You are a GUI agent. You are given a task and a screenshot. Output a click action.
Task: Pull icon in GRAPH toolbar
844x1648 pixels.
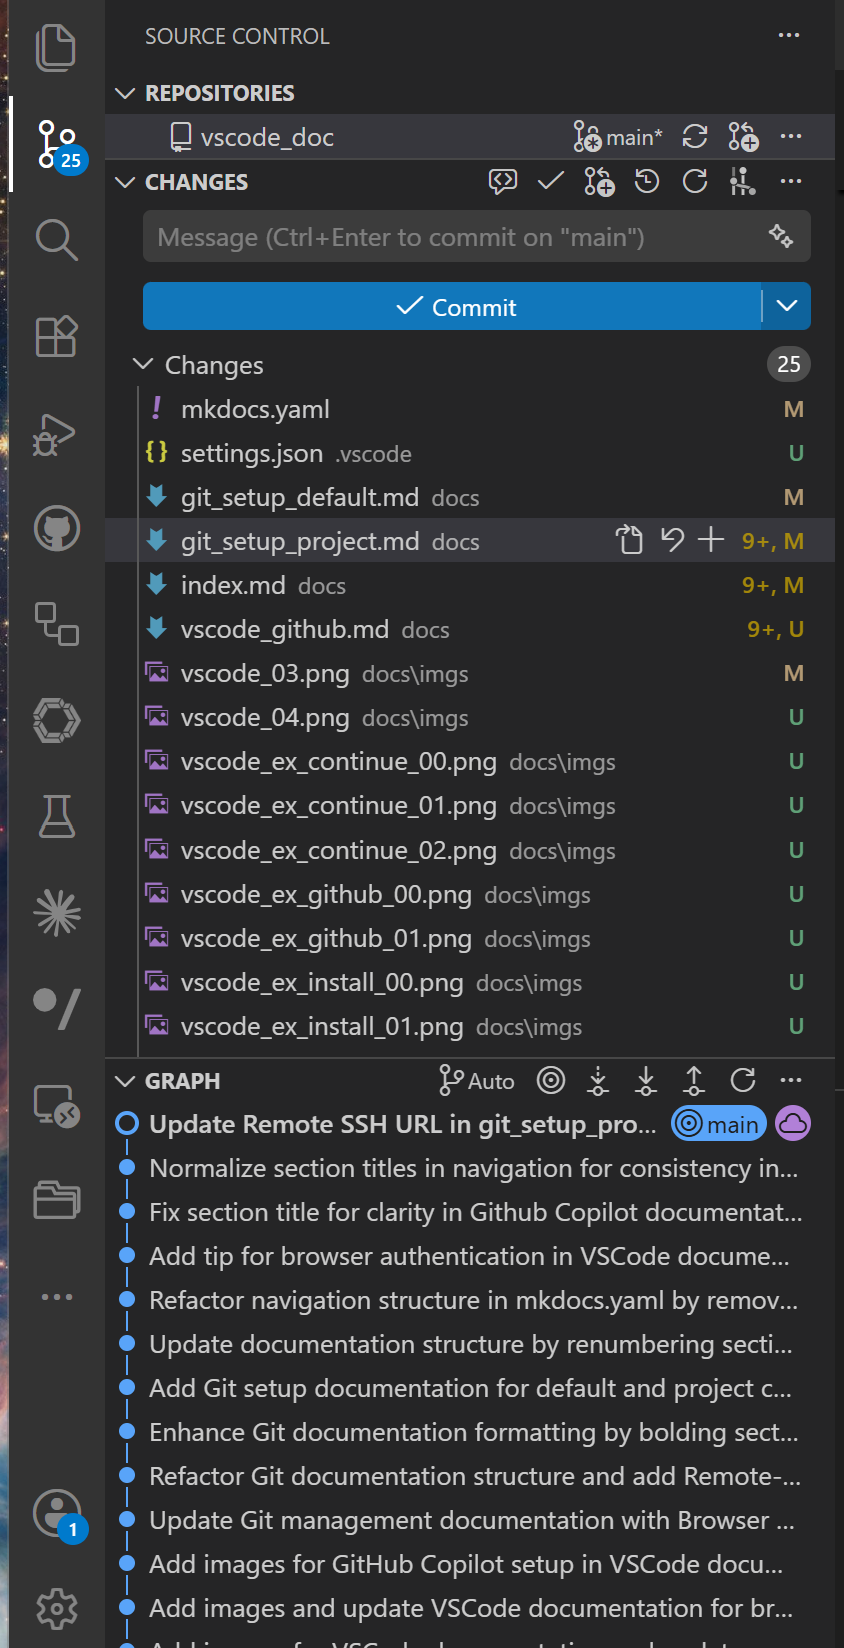645,1080
